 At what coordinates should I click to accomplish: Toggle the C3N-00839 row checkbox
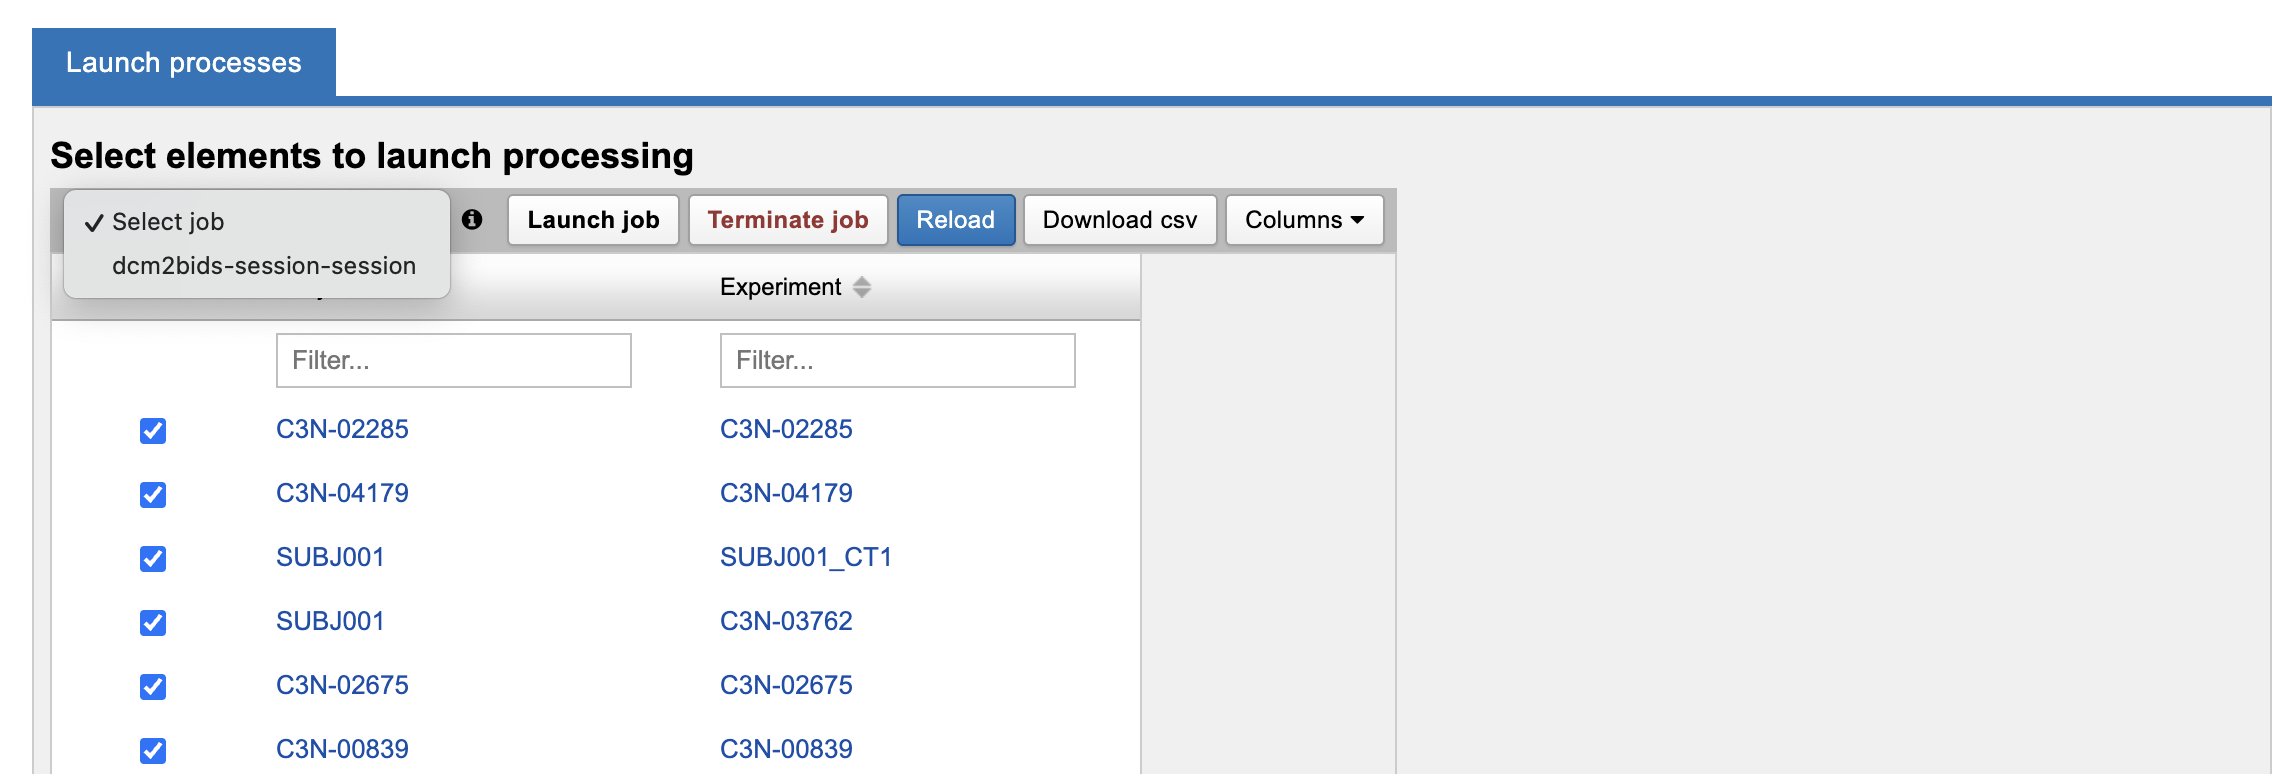(153, 751)
